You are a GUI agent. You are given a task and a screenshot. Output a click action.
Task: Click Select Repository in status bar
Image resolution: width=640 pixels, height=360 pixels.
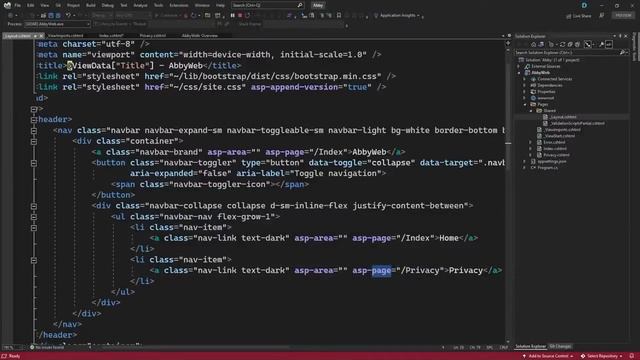tap(602, 356)
